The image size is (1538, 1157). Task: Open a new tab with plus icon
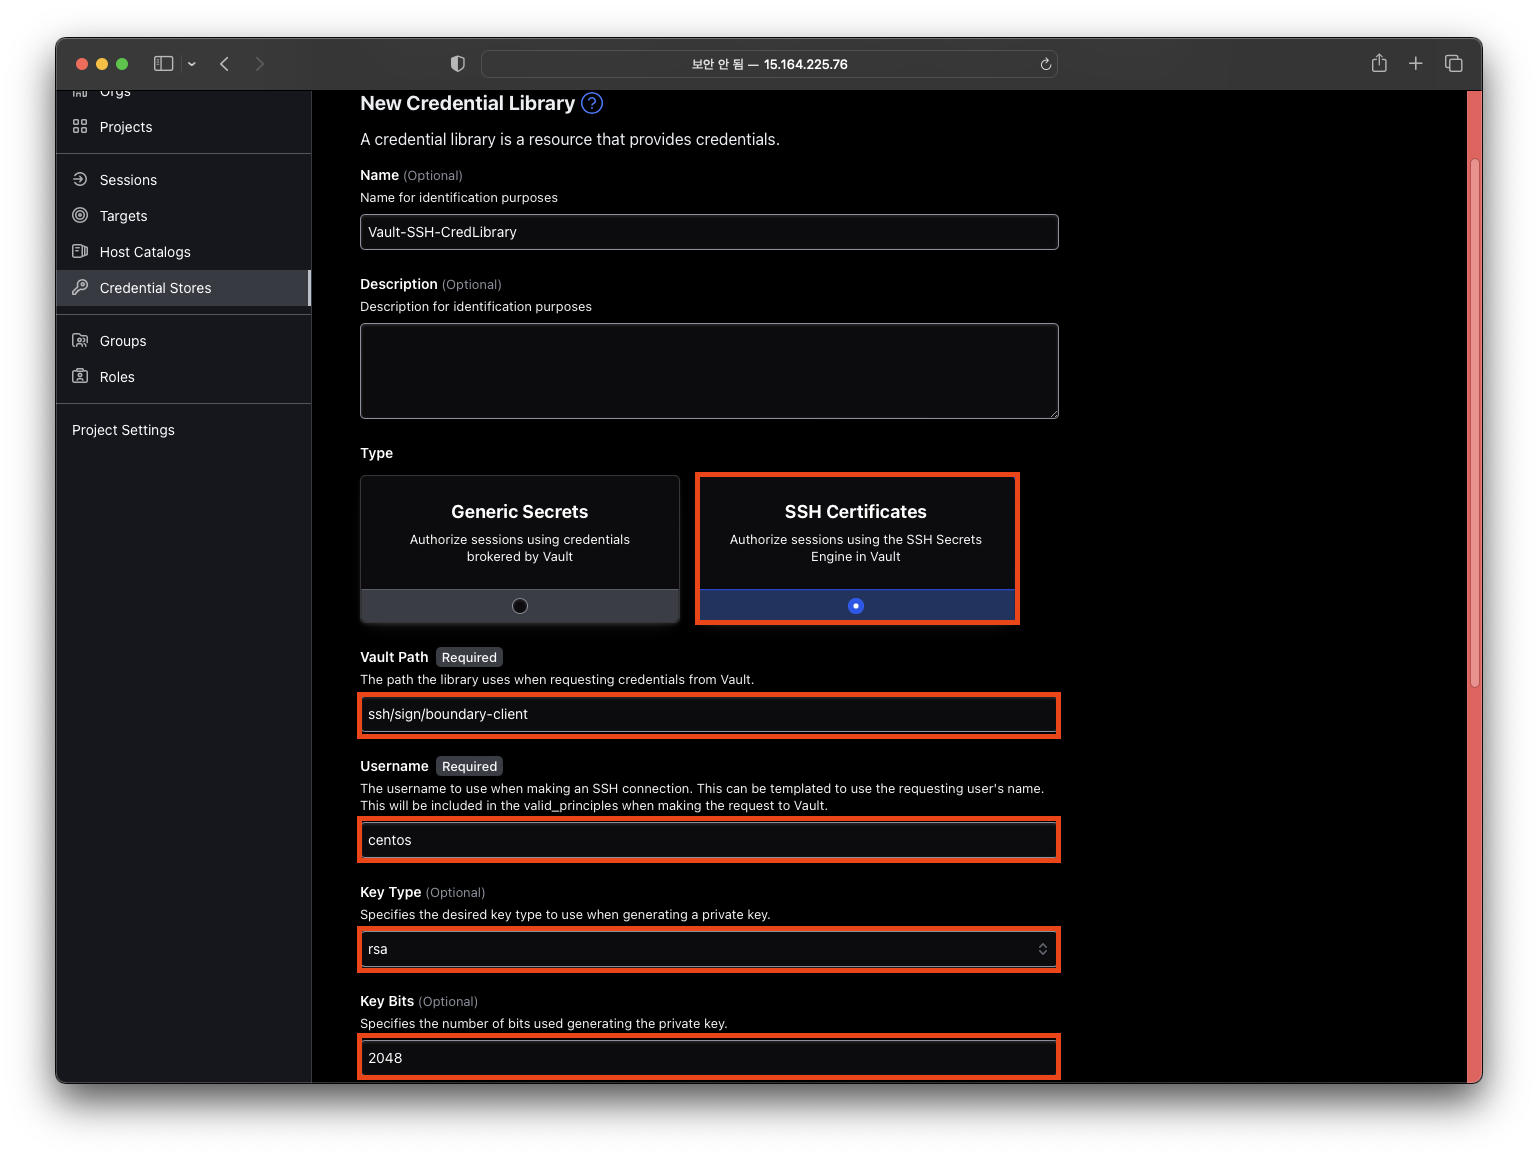coord(1416,63)
